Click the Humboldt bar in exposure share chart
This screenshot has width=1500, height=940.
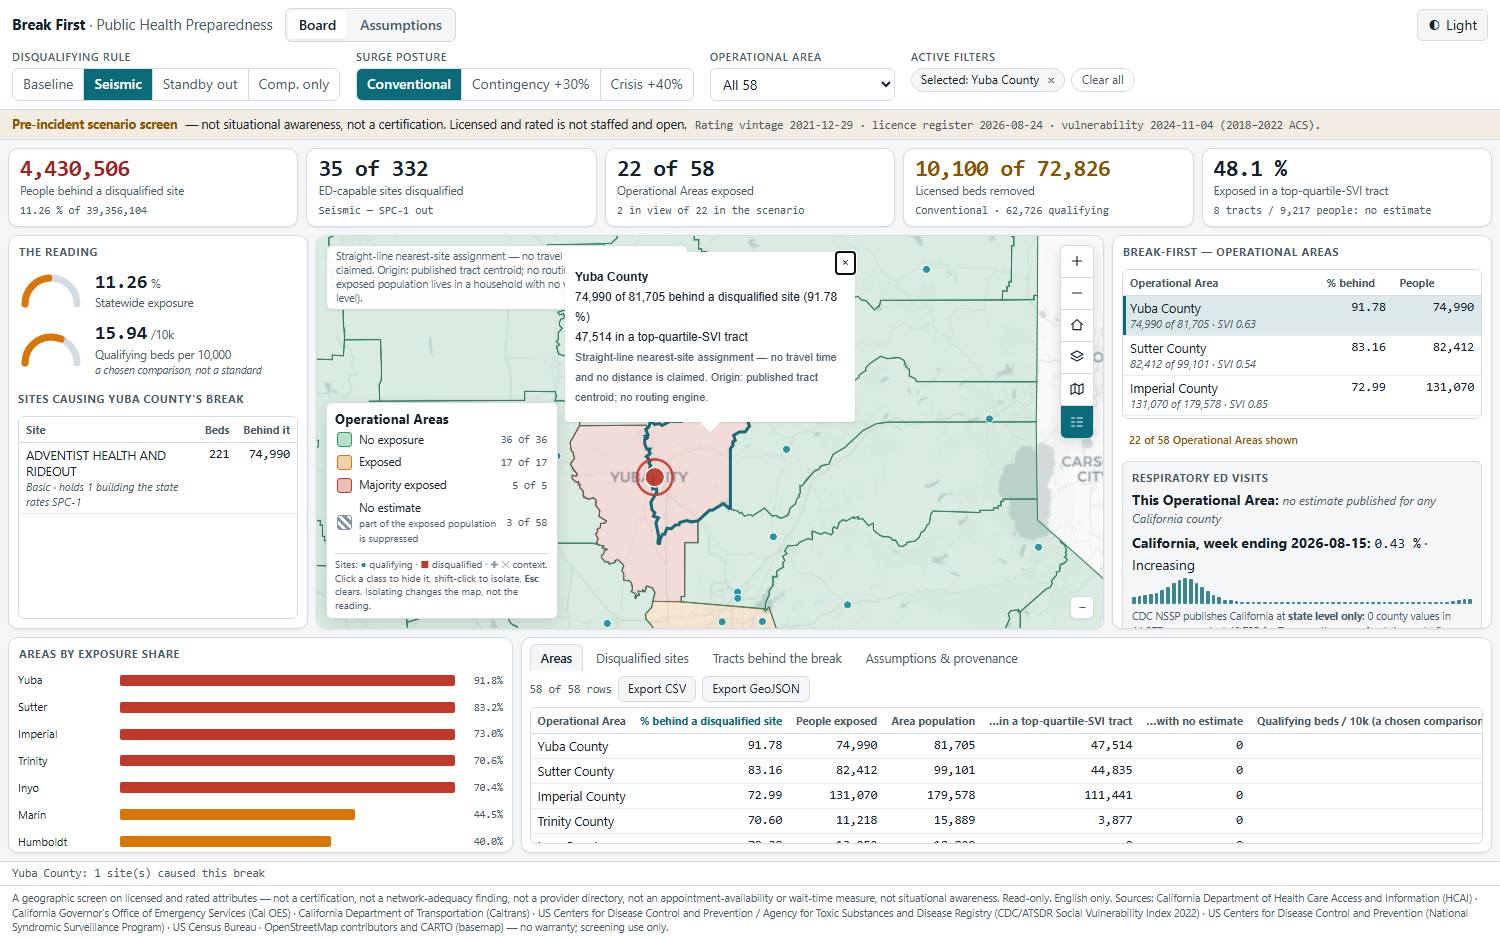pyautogui.click(x=225, y=842)
